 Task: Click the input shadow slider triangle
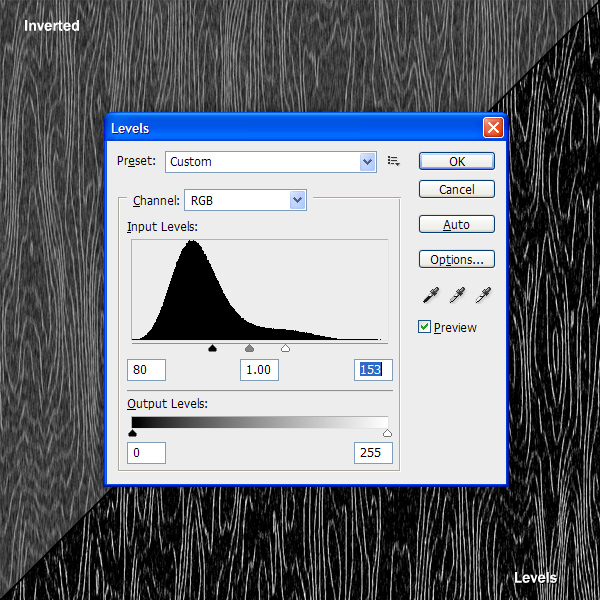coord(212,348)
